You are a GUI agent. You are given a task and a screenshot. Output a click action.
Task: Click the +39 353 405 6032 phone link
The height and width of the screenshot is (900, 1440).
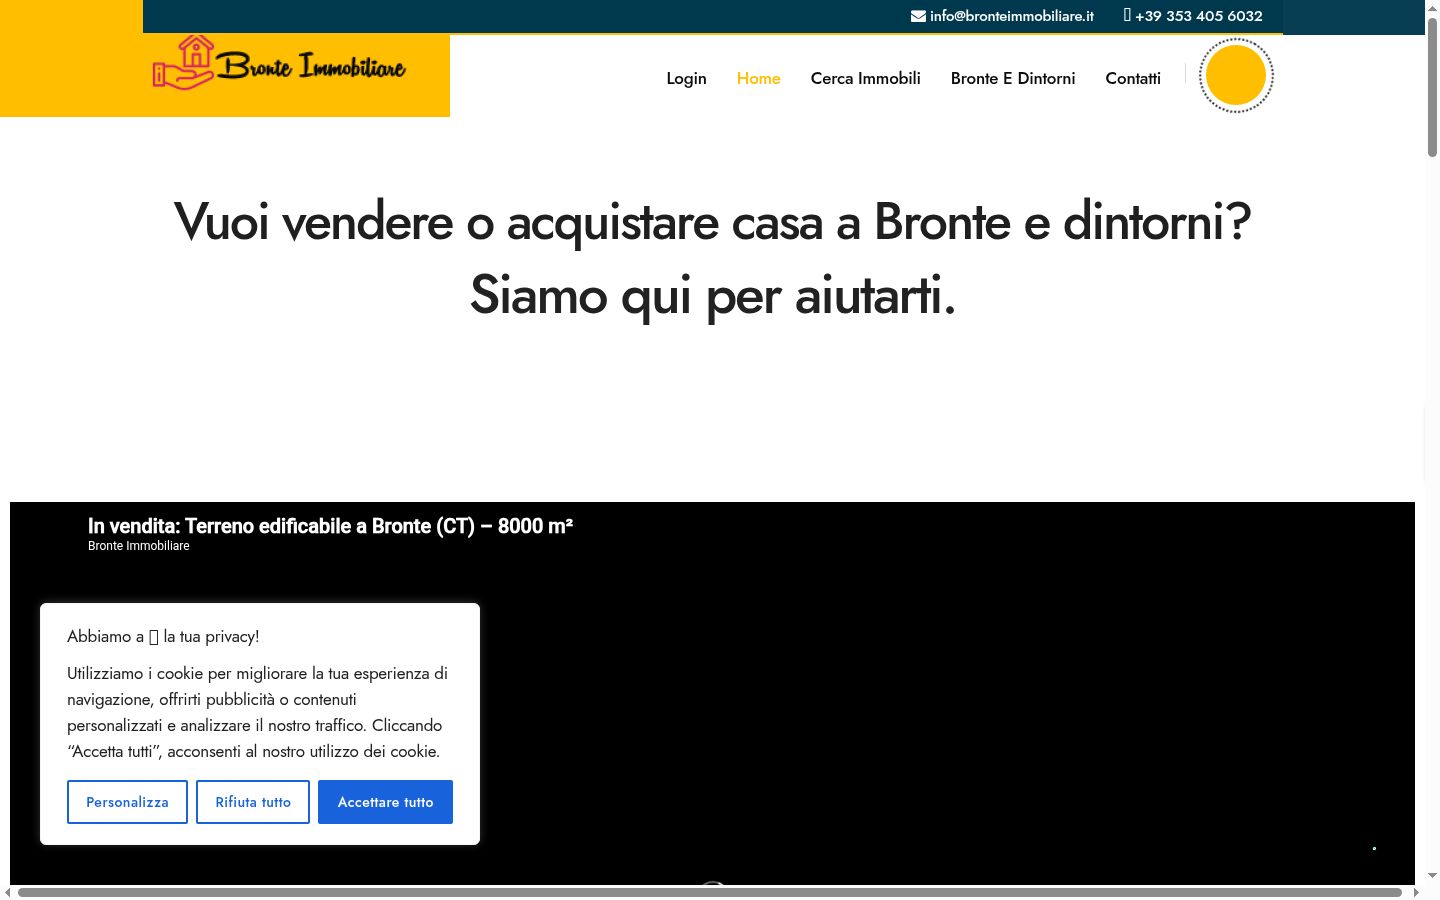pyautogui.click(x=1198, y=16)
